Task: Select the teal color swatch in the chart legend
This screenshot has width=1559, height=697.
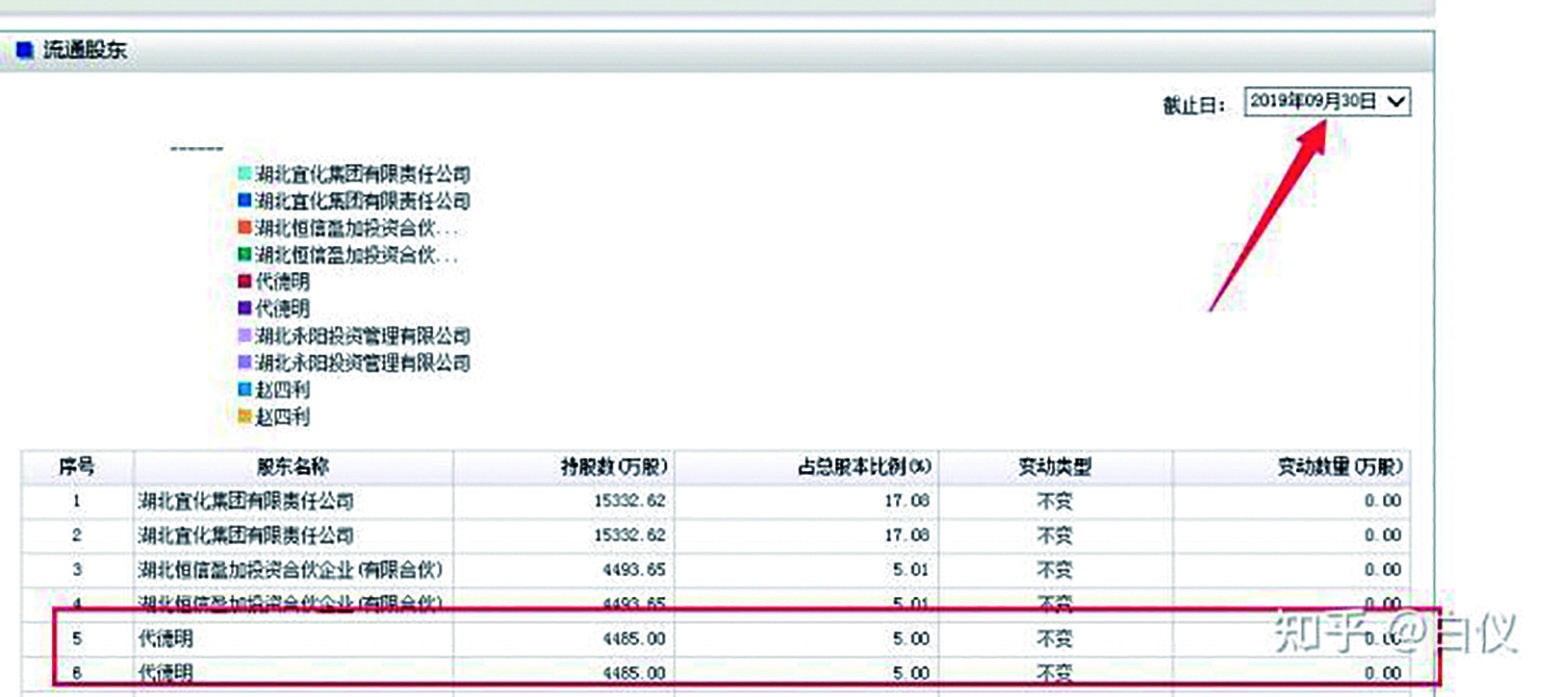Action: click(243, 173)
